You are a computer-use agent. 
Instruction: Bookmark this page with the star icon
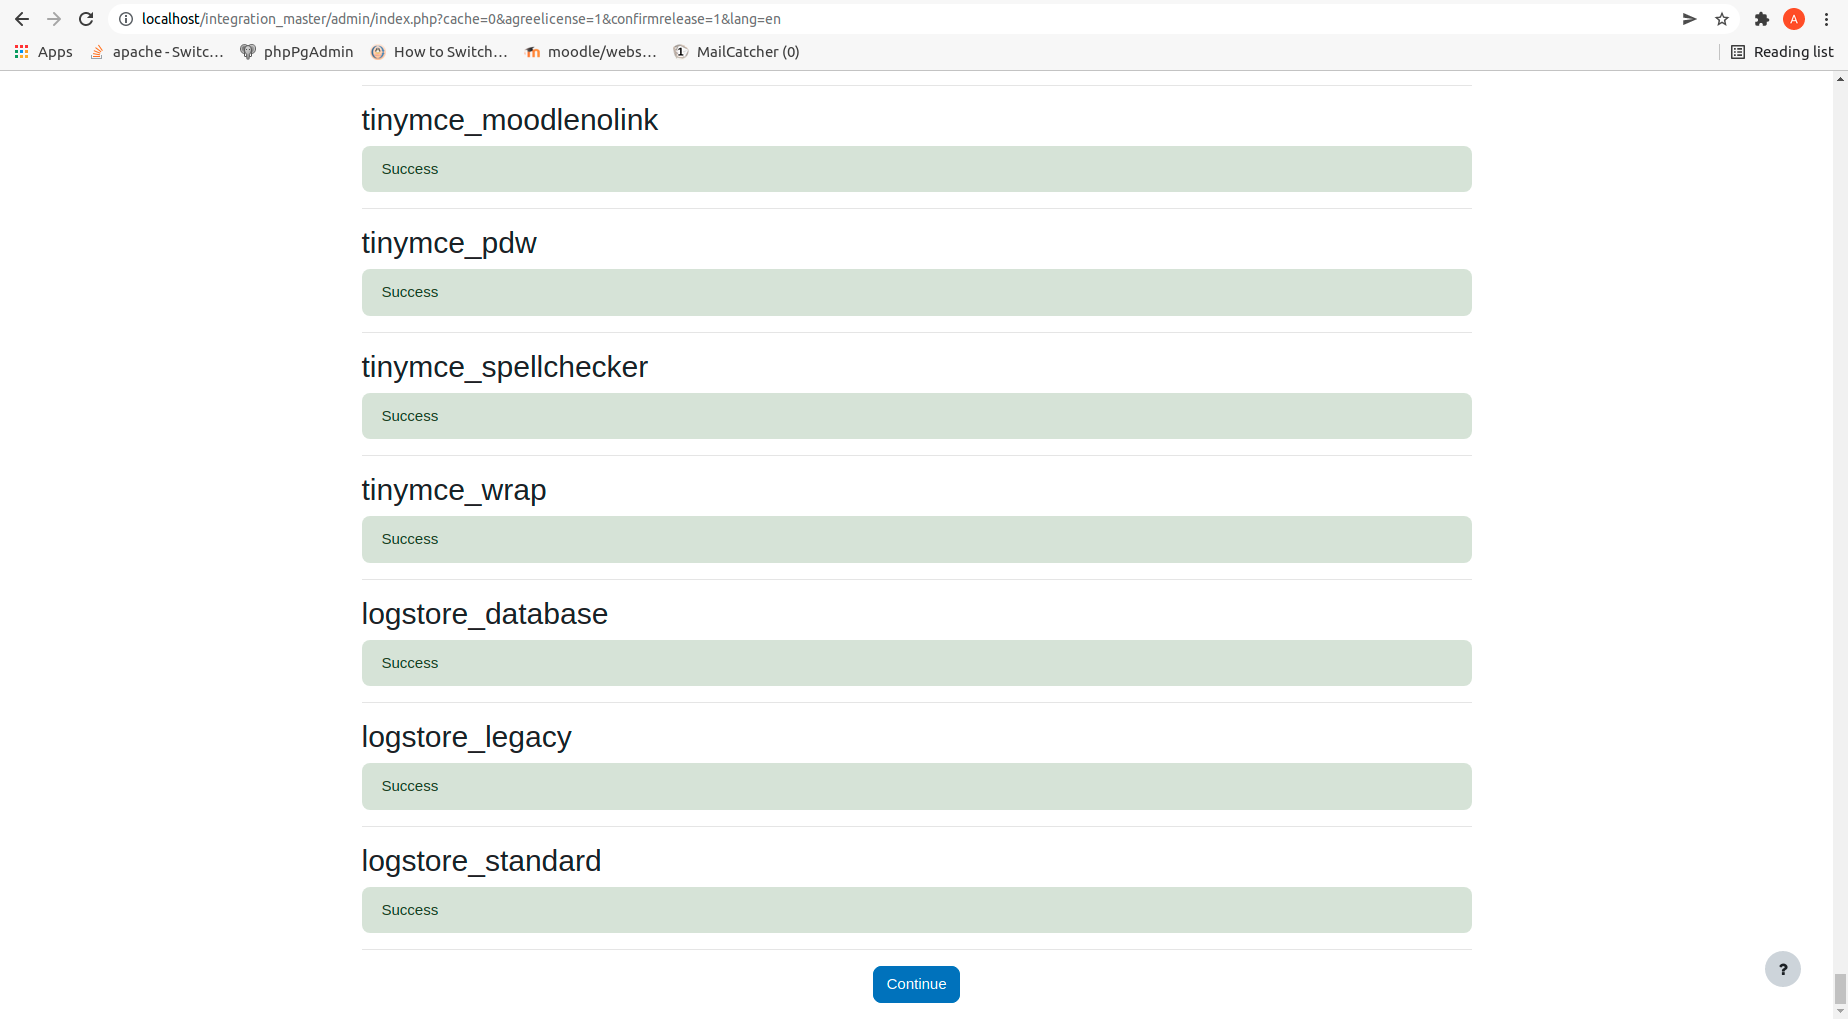pos(1722,19)
